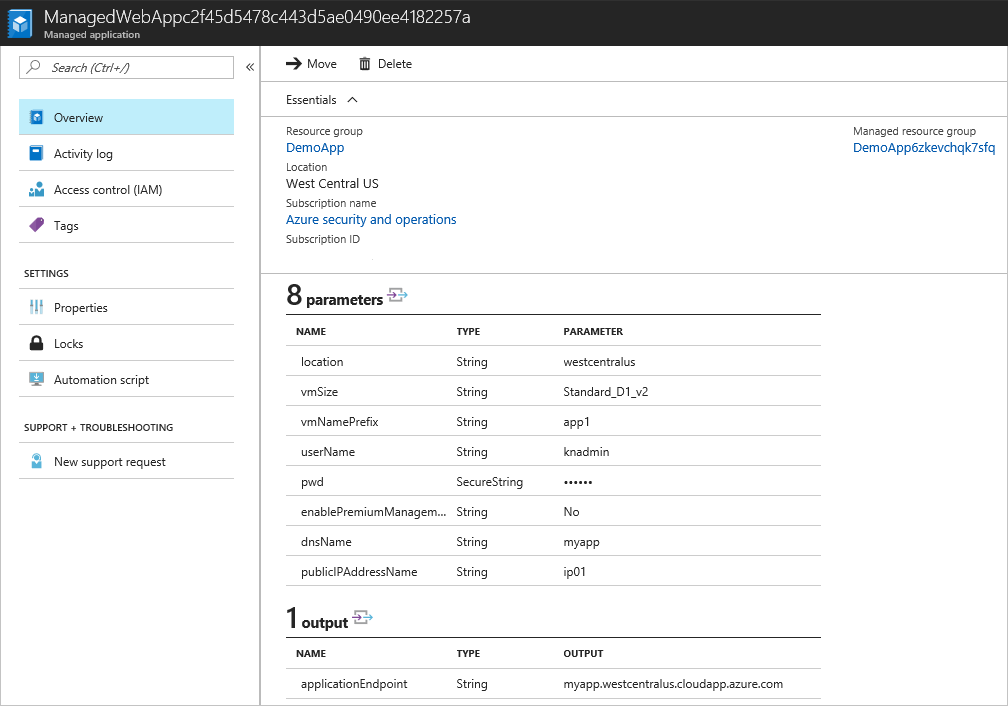
Task: Open the DemoApp resource group link
Action: pos(315,148)
